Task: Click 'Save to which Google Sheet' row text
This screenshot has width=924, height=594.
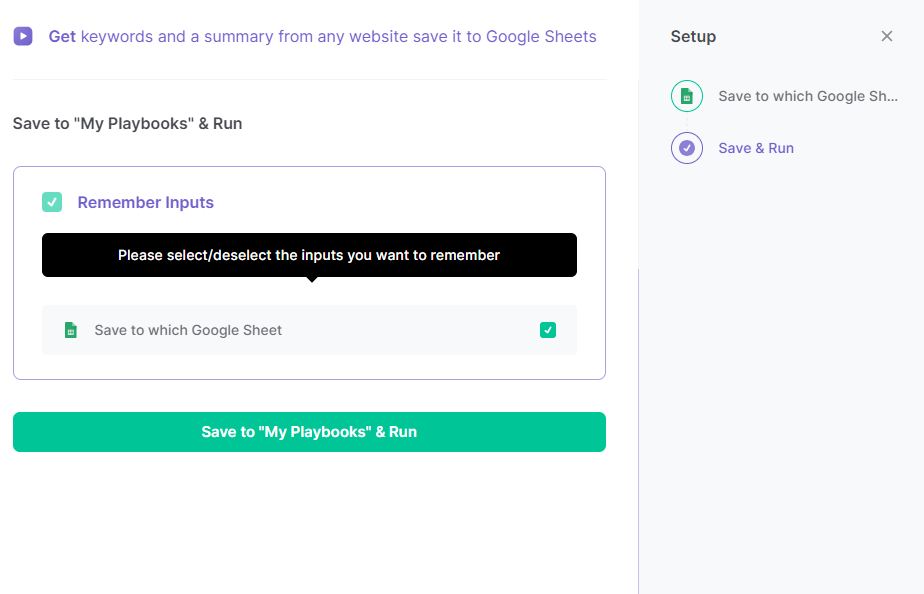Action: [x=188, y=330]
